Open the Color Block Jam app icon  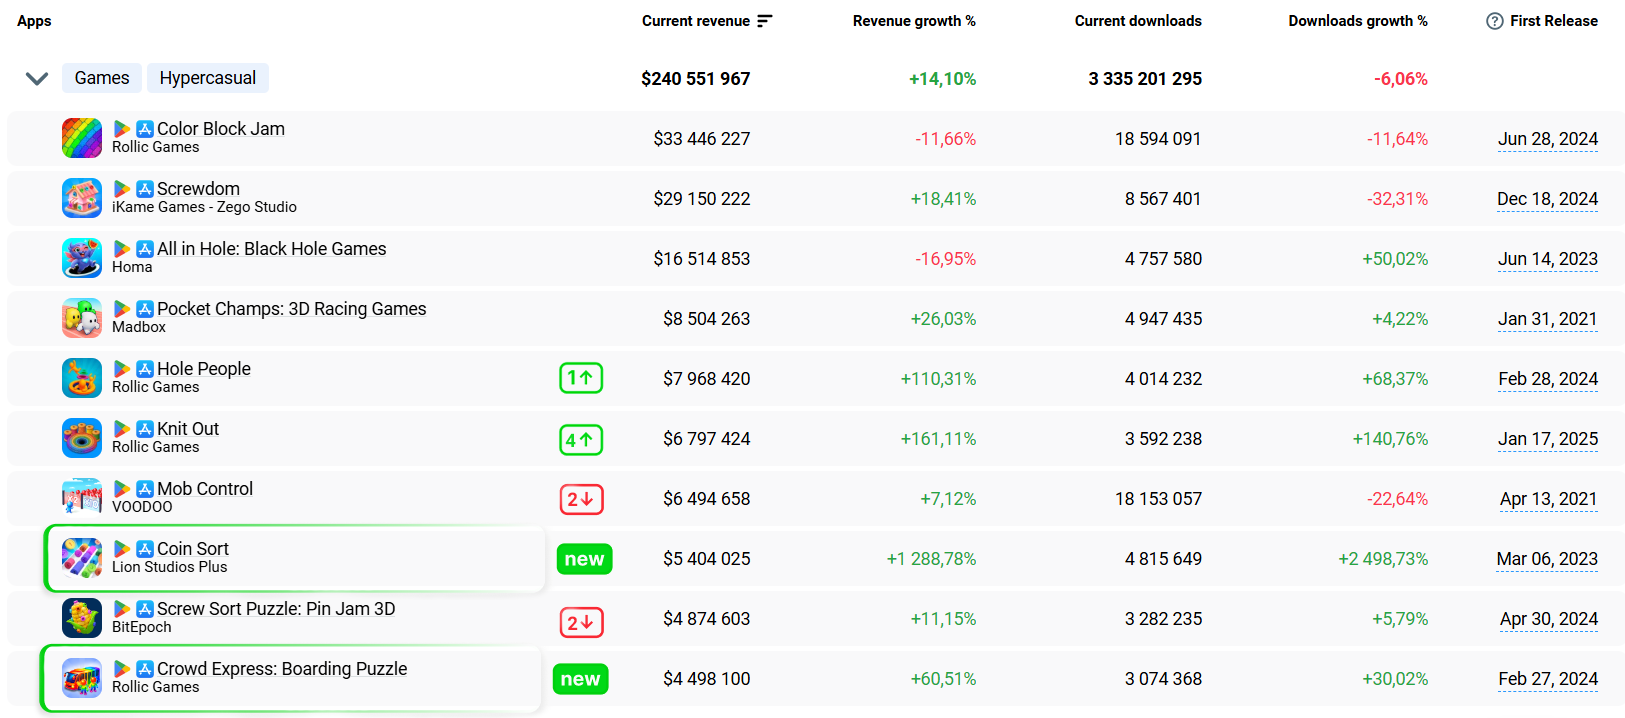tap(82, 138)
